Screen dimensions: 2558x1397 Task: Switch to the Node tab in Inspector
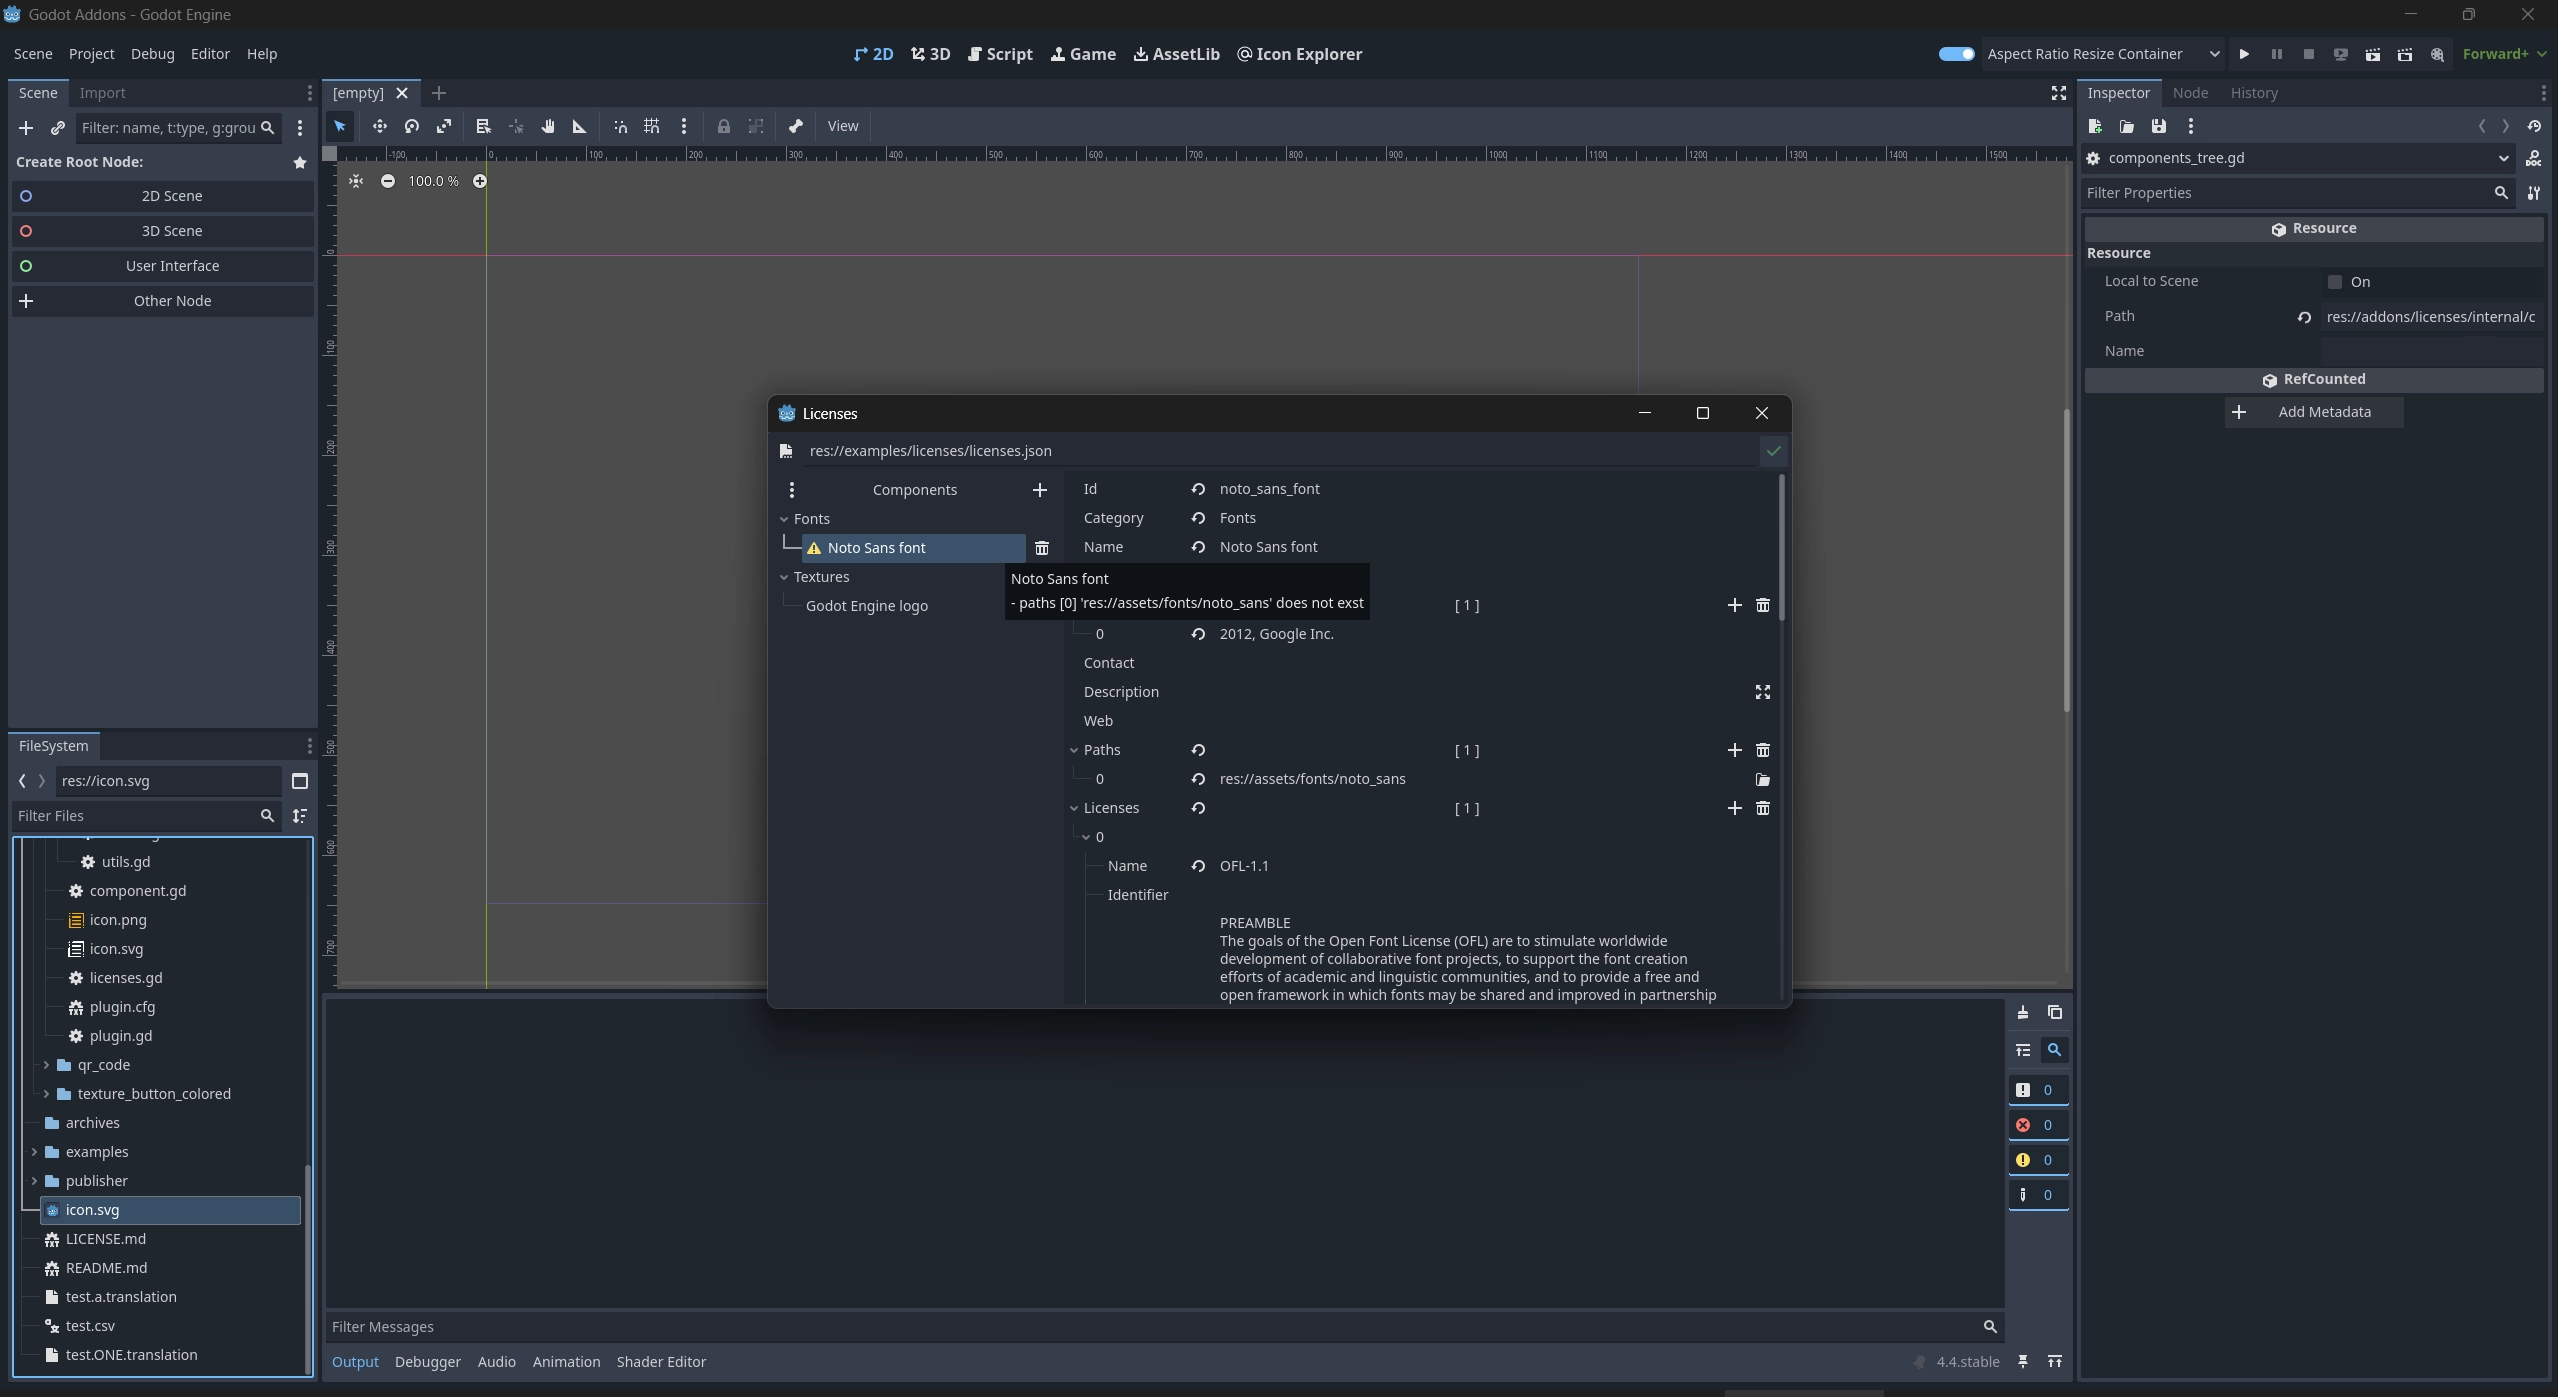coord(2190,93)
